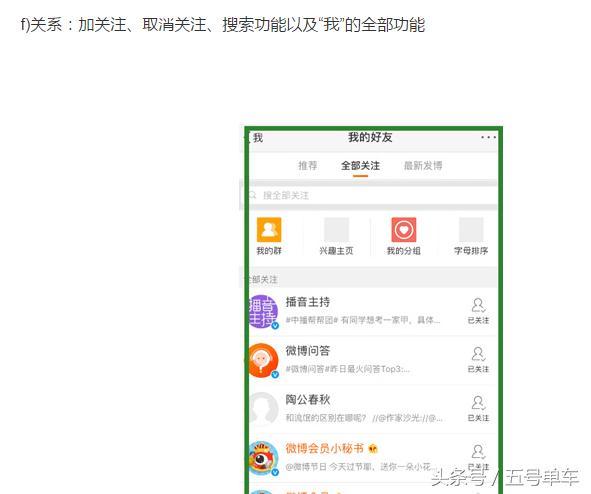Select the 全部关注 tab

click(x=360, y=165)
